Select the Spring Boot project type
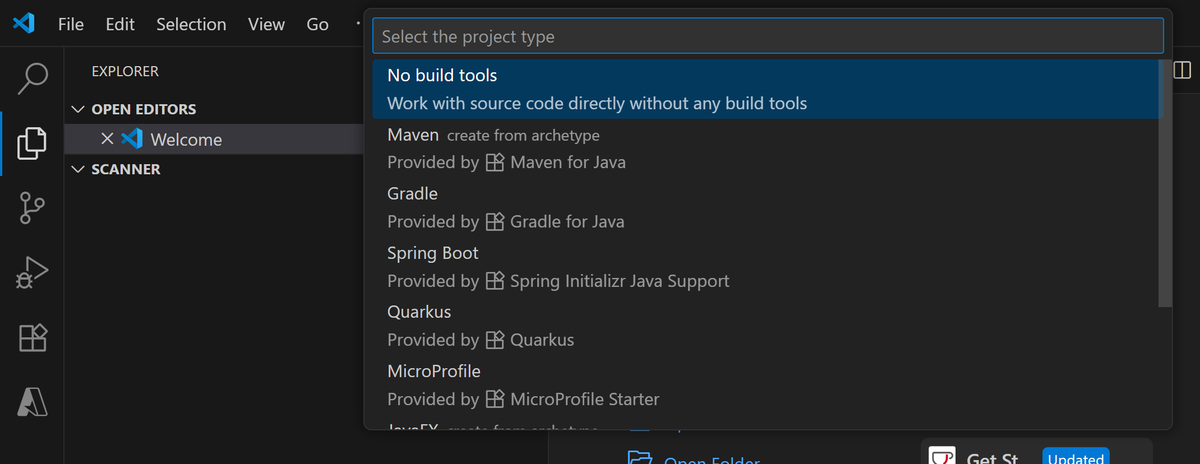Viewport: 1200px width, 464px height. pos(764,267)
